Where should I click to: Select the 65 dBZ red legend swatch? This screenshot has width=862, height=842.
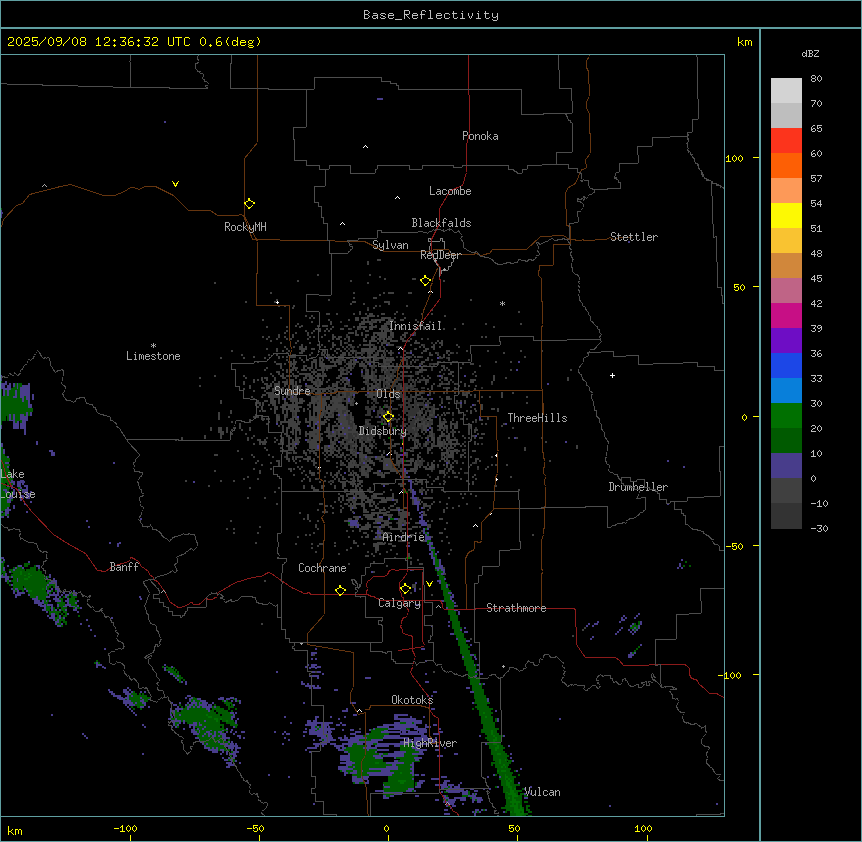click(x=786, y=140)
